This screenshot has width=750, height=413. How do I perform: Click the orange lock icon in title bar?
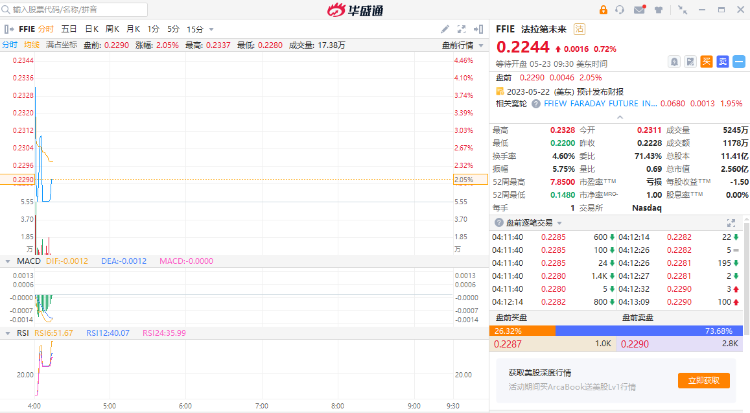coord(602,9)
